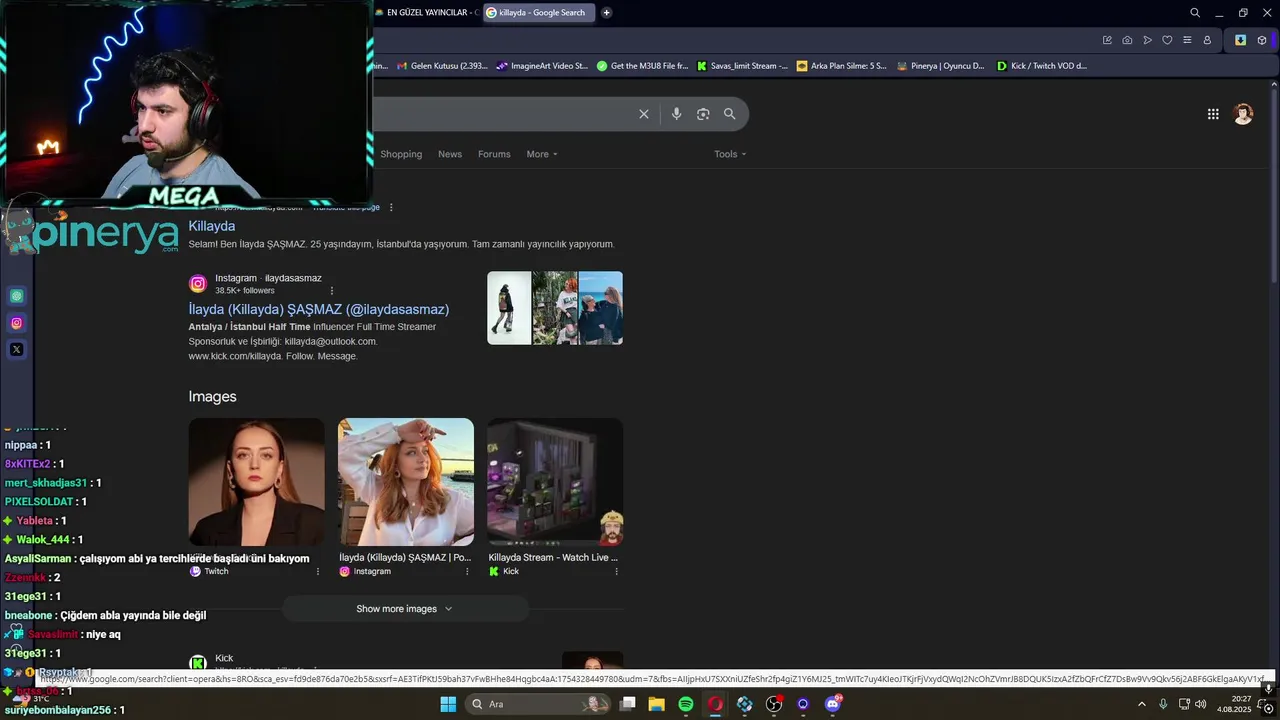
Task: Clear the Google search box text
Action: pyautogui.click(x=644, y=114)
